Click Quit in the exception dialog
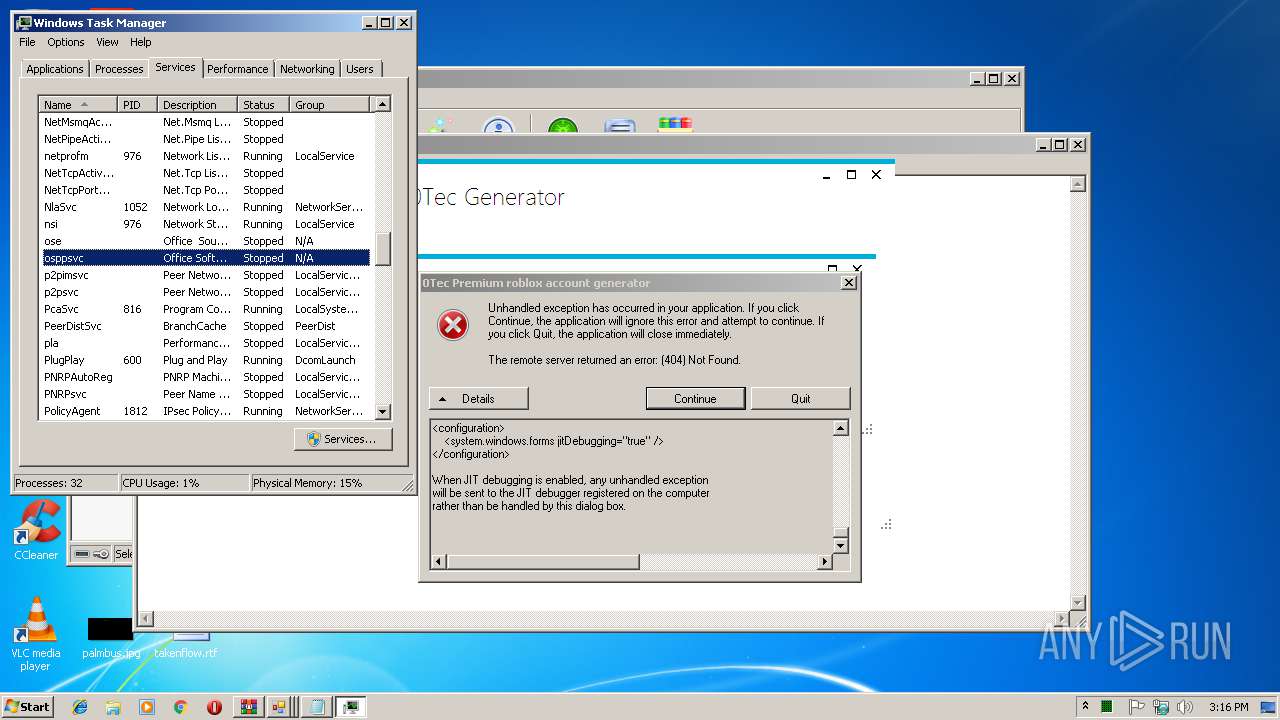Viewport: 1280px width, 720px height. 801,398
